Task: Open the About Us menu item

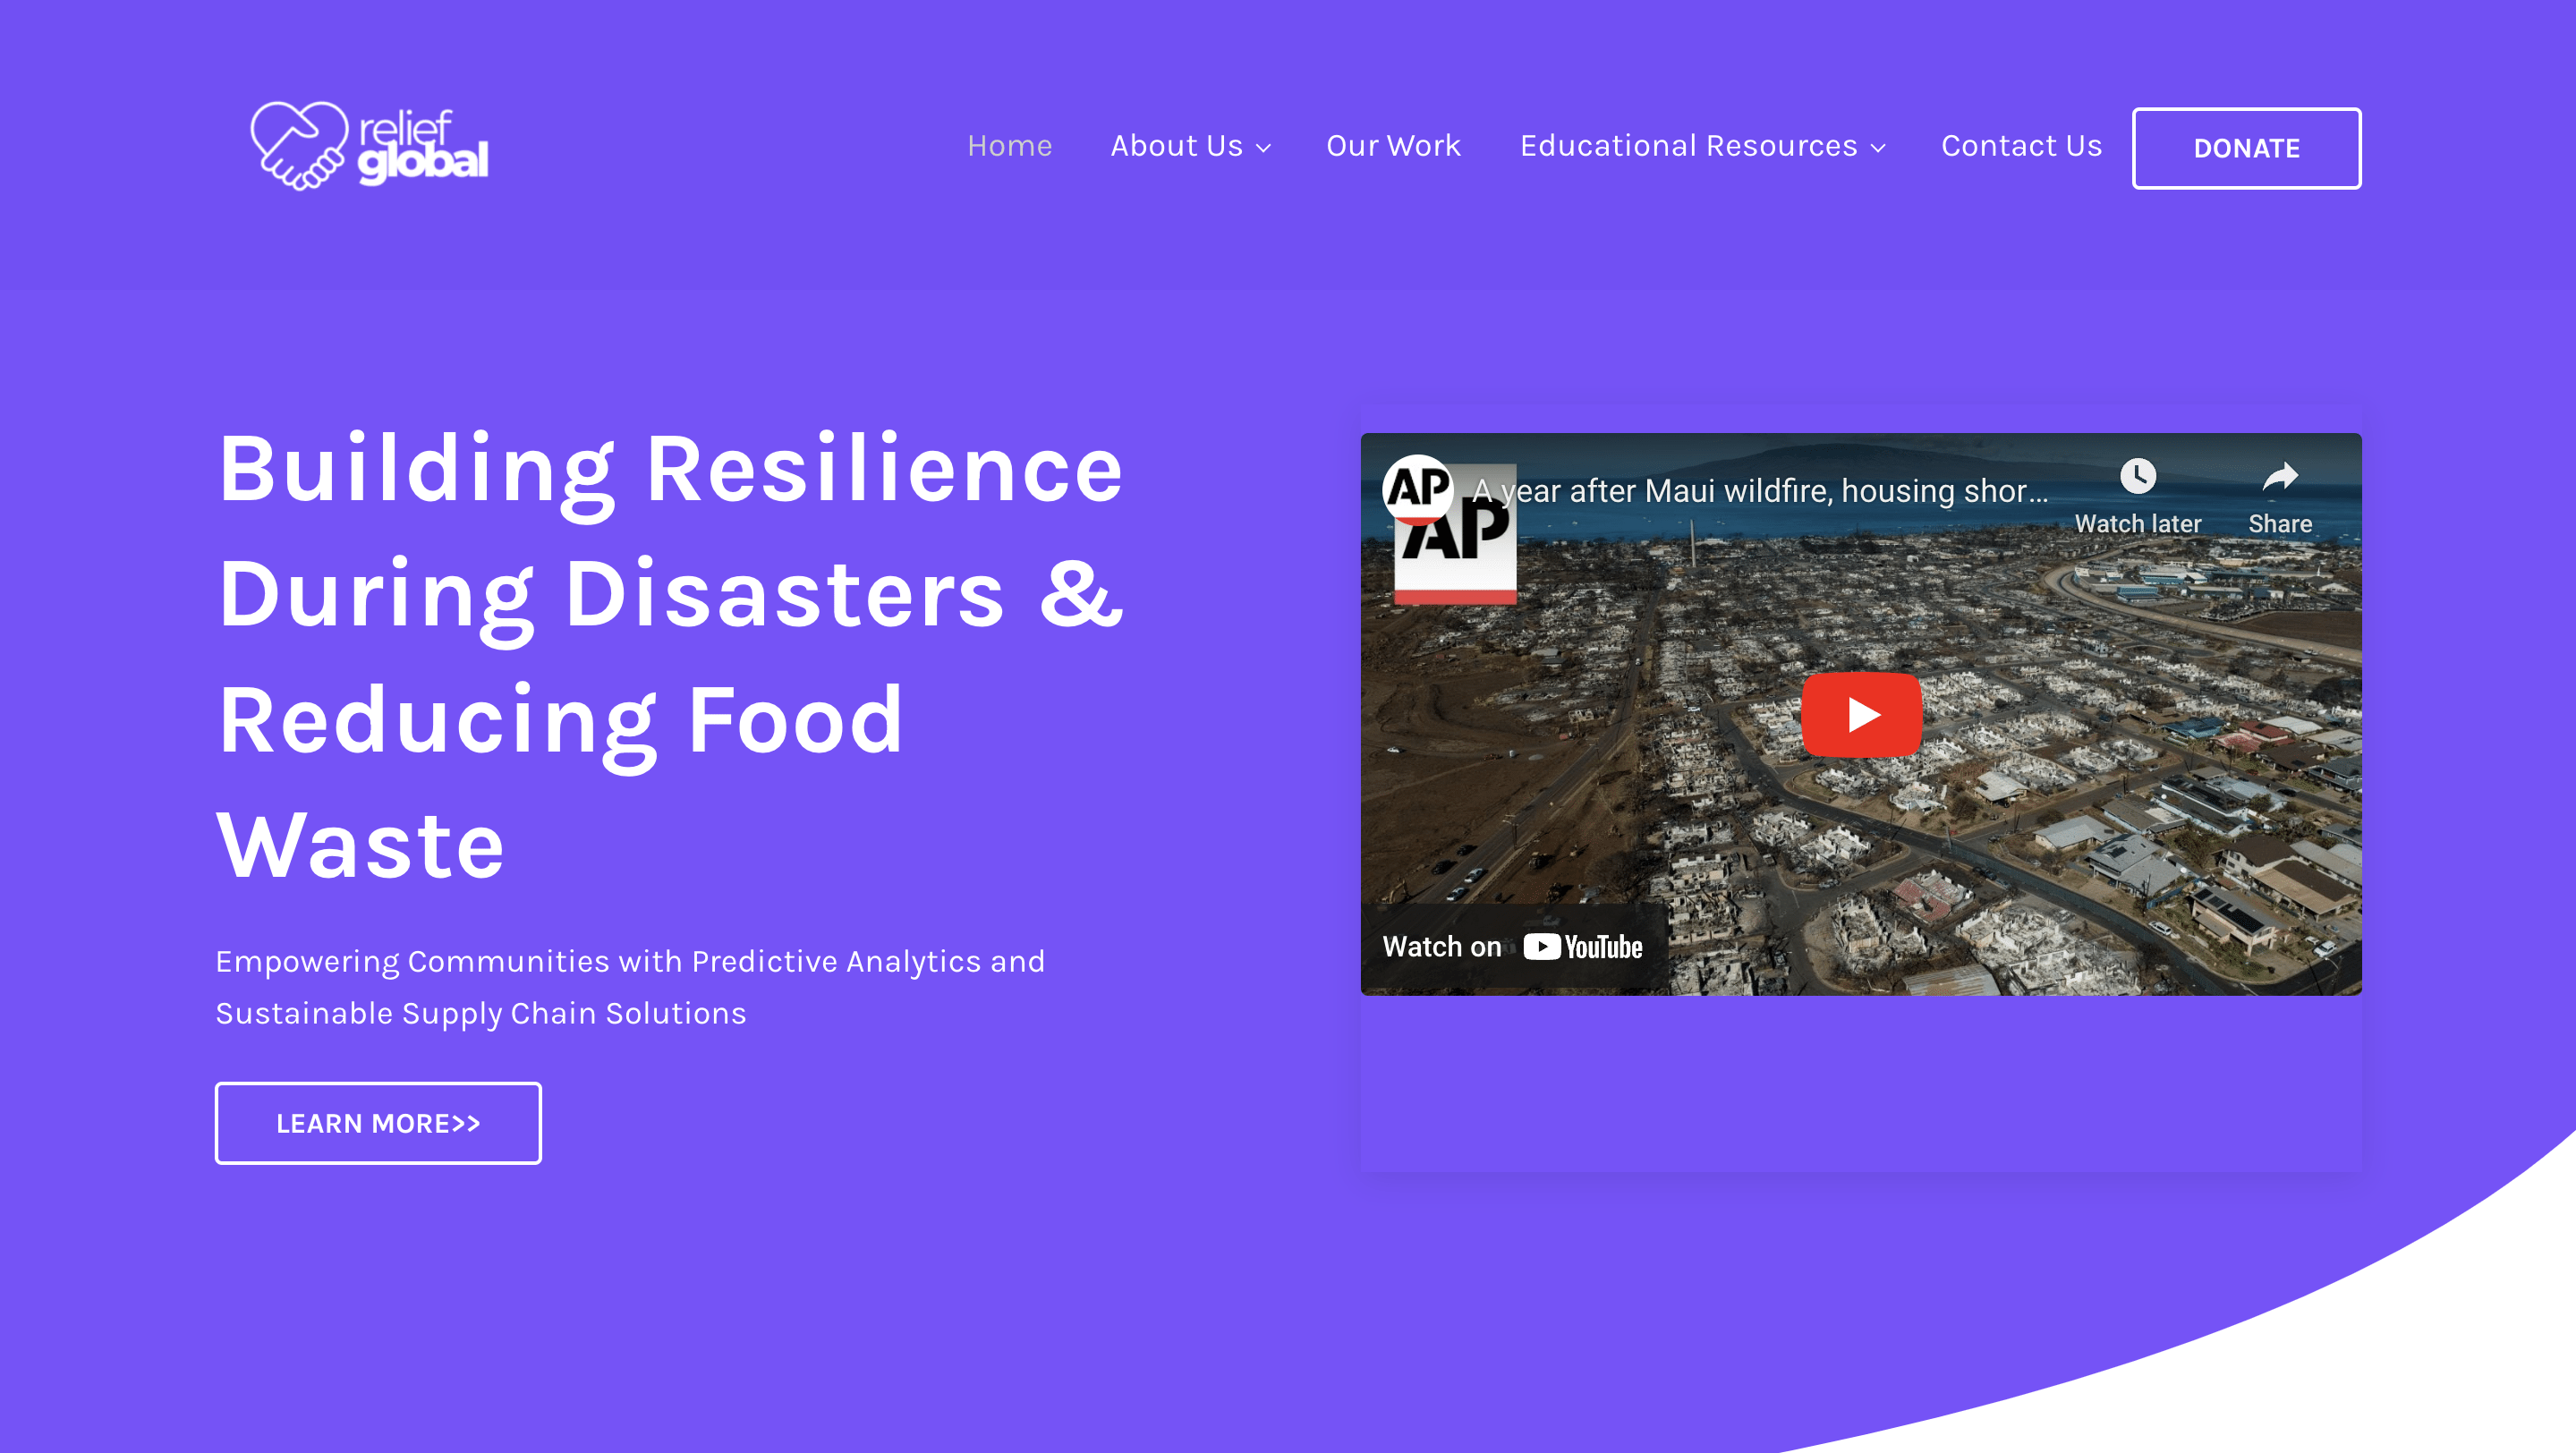Action: pos(1177,146)
